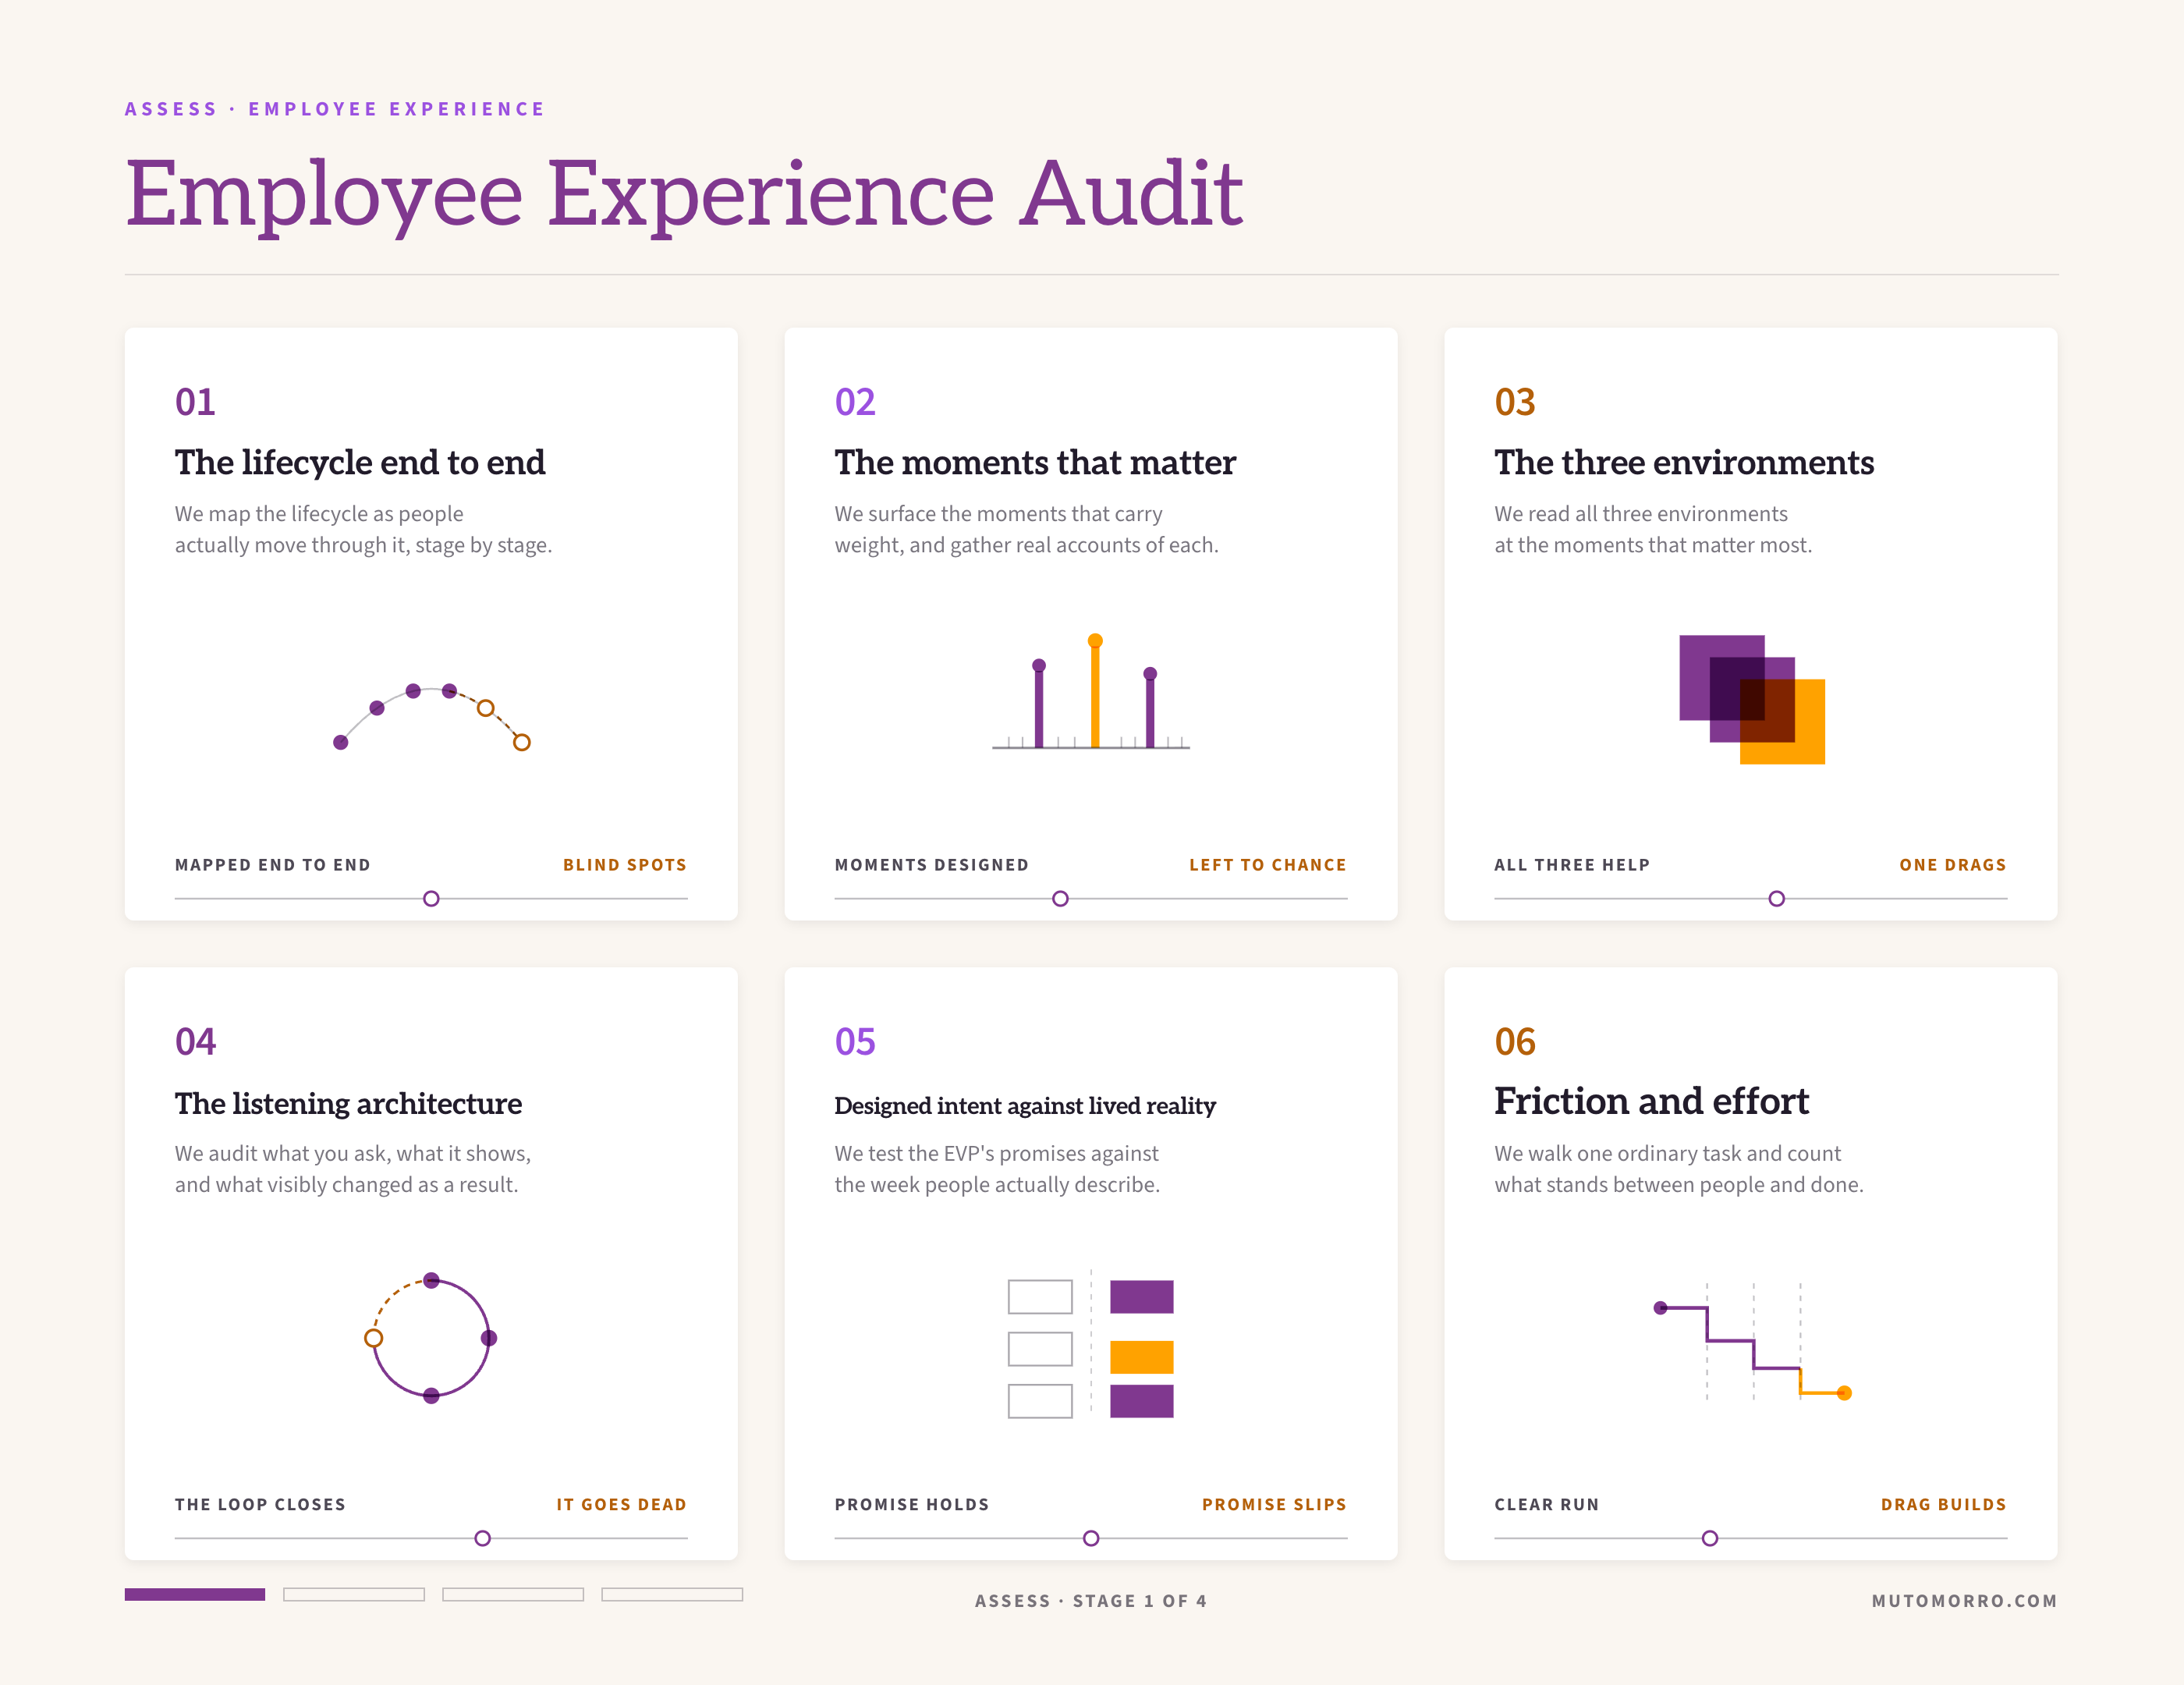Click card number 05
Image resolution: width=2184 pixels, height=1685 pixels.
point(855,1042)
